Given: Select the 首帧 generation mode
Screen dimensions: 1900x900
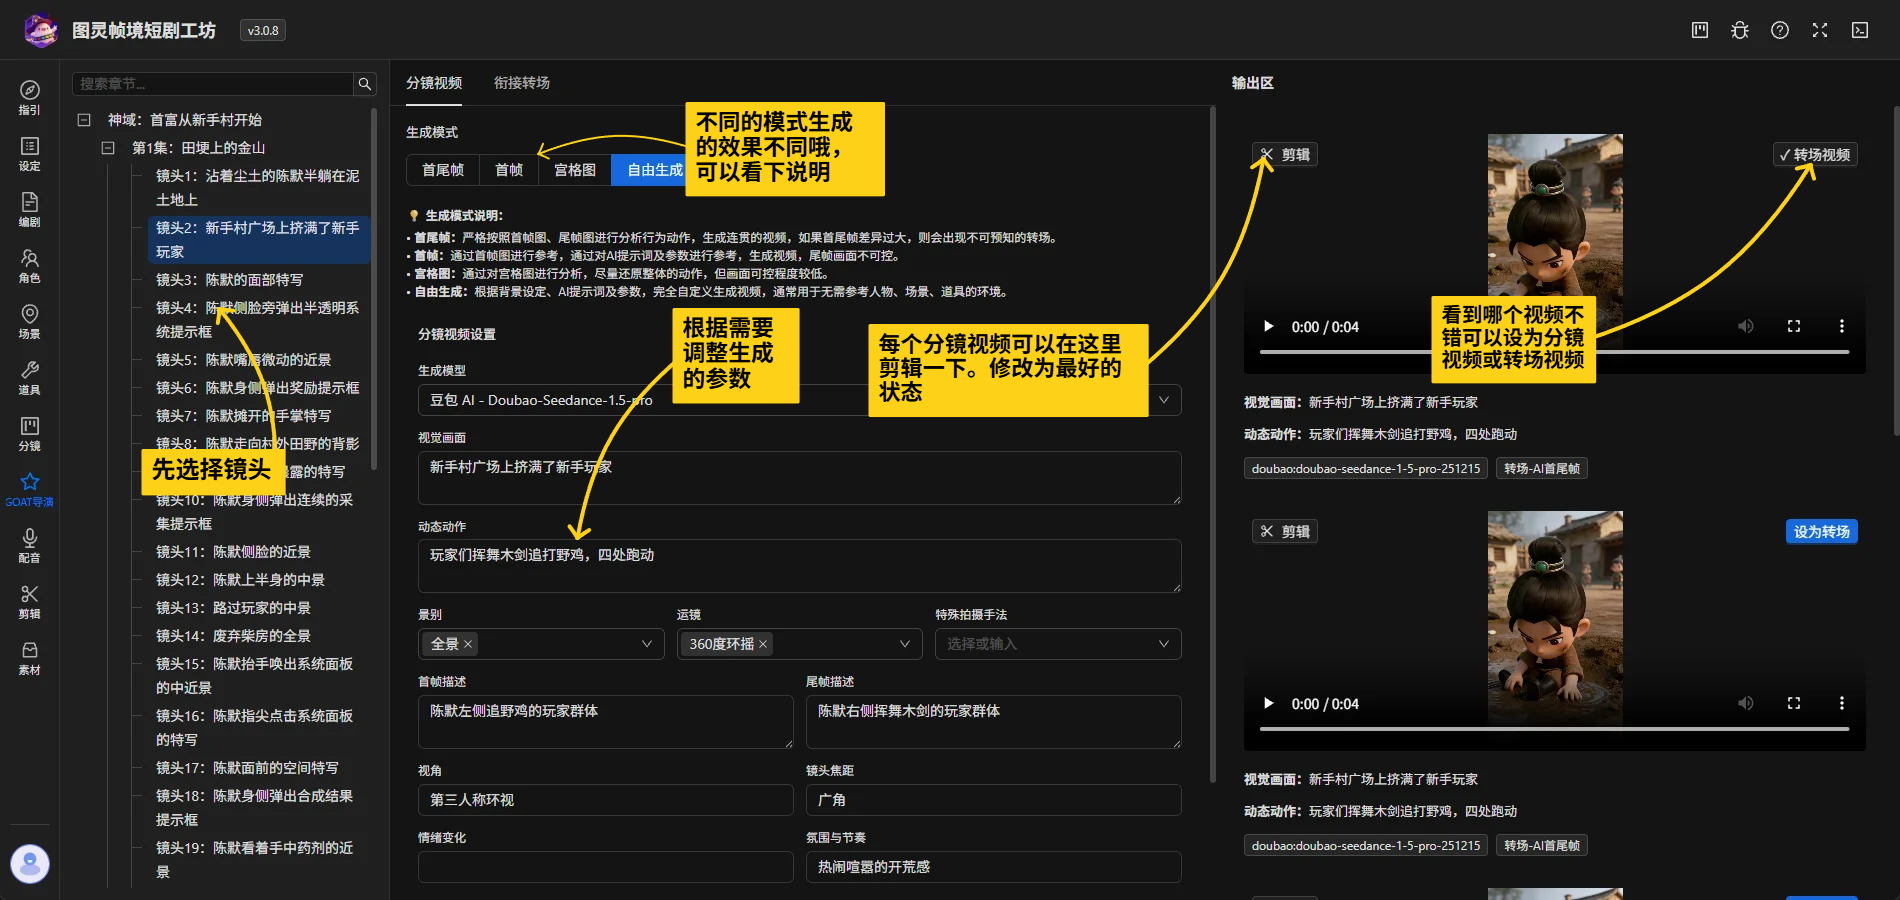Looking at the screenshot, I should (509, 170).
